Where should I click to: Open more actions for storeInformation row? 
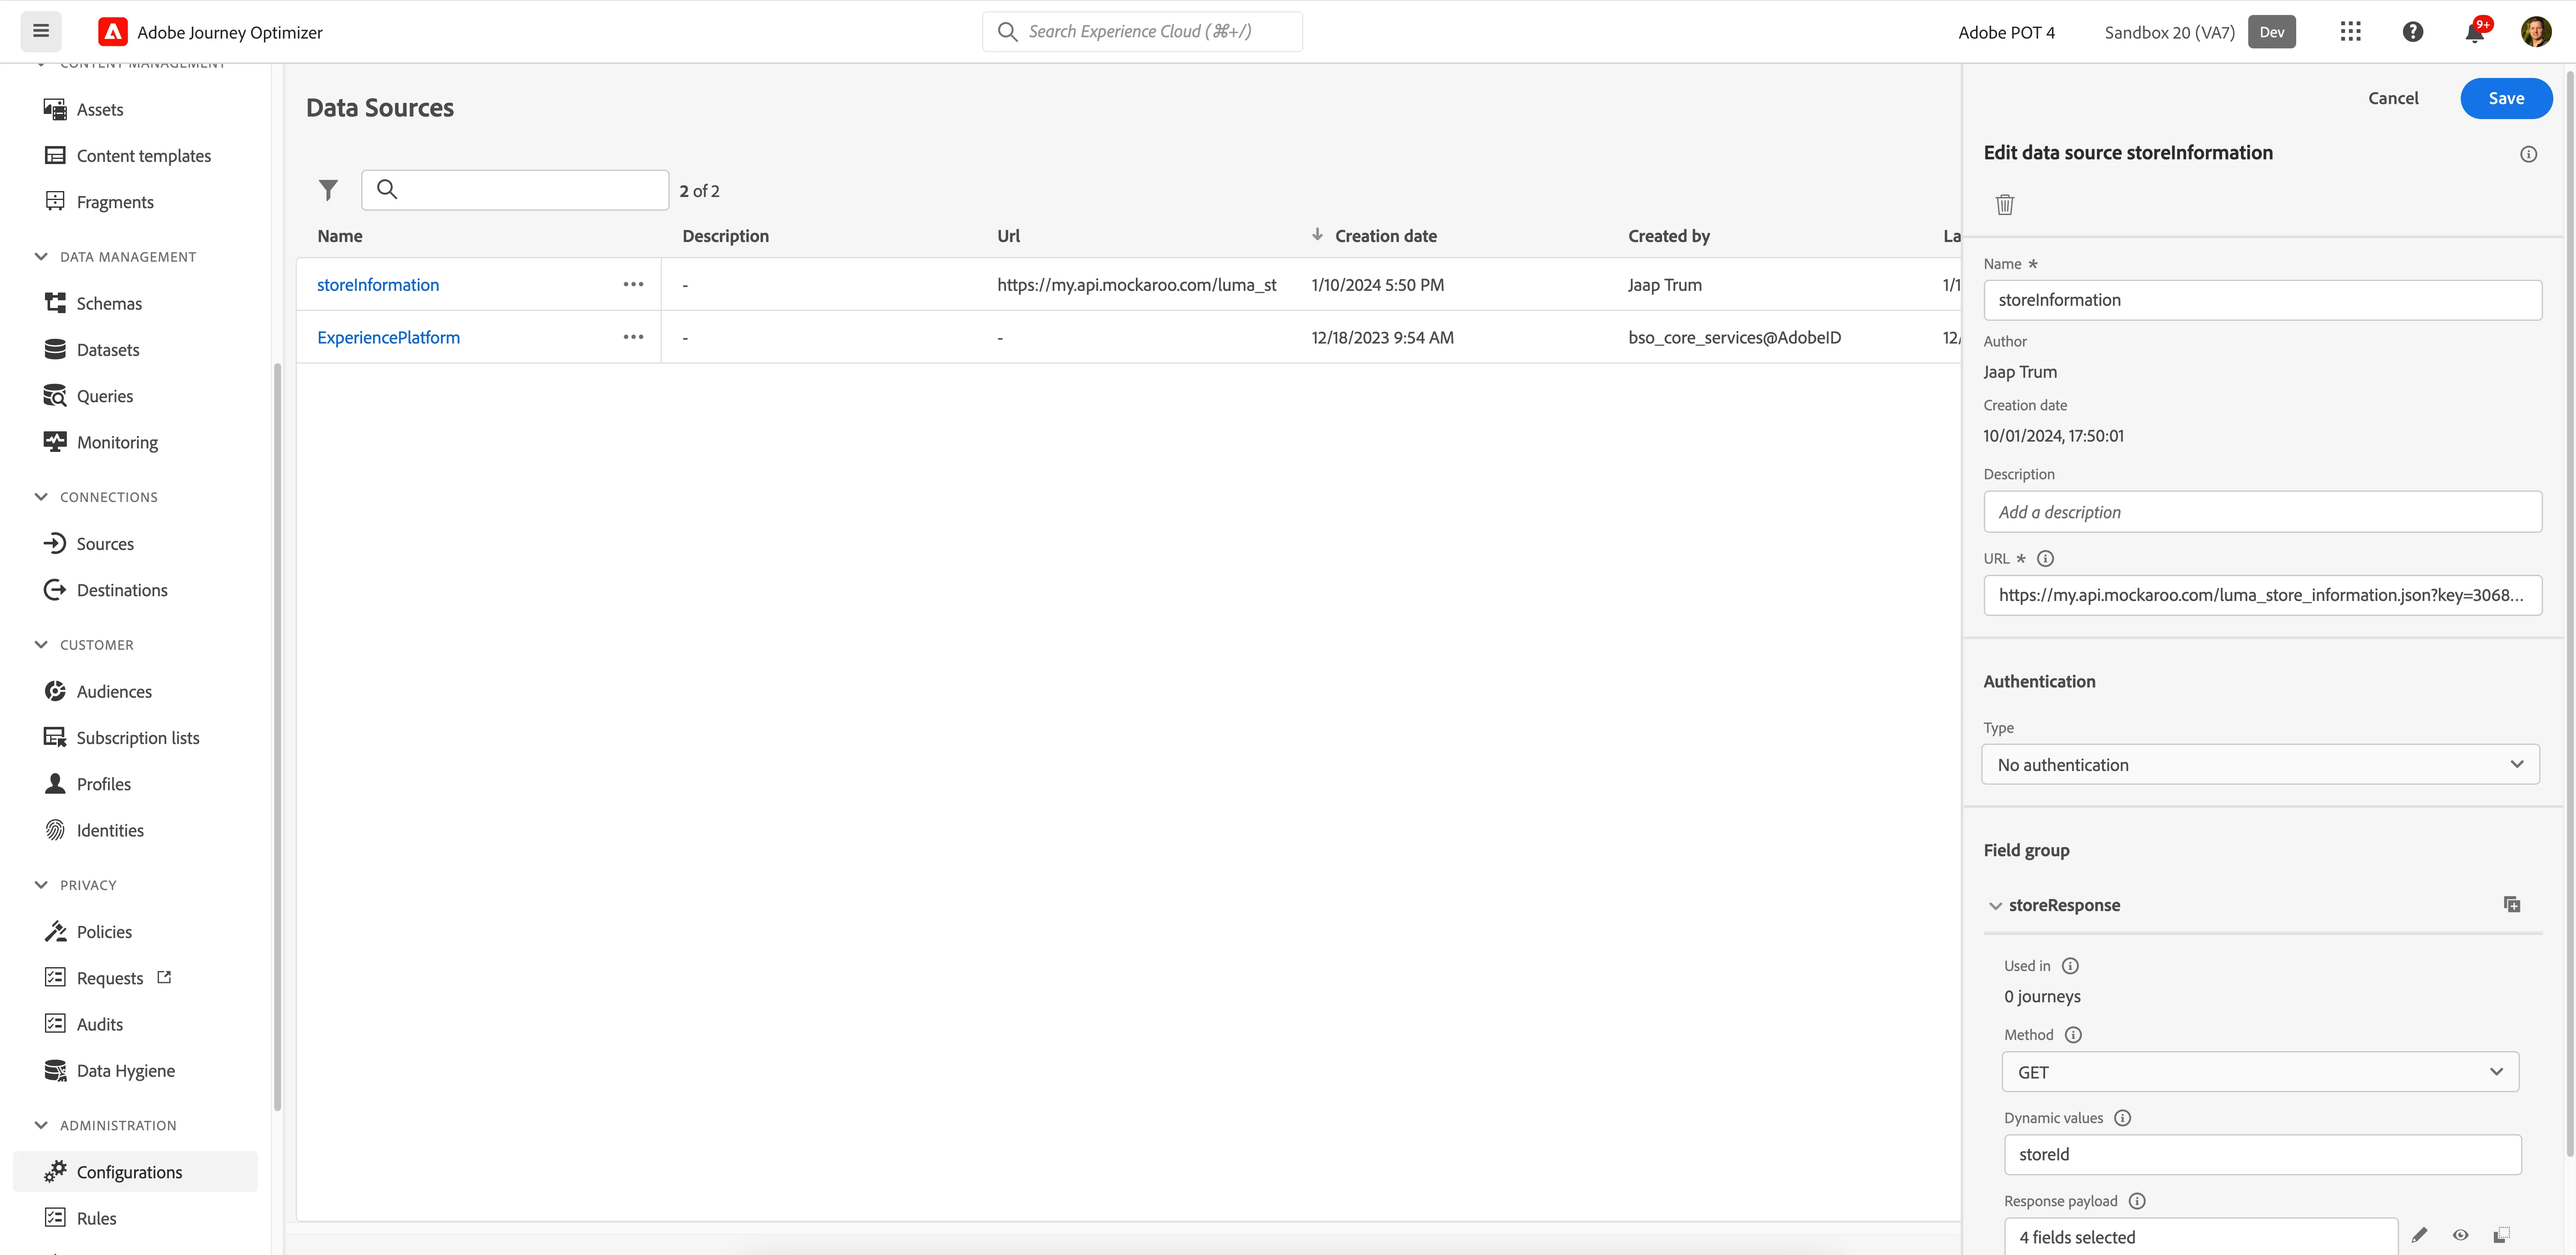click(x=633, y=284)
